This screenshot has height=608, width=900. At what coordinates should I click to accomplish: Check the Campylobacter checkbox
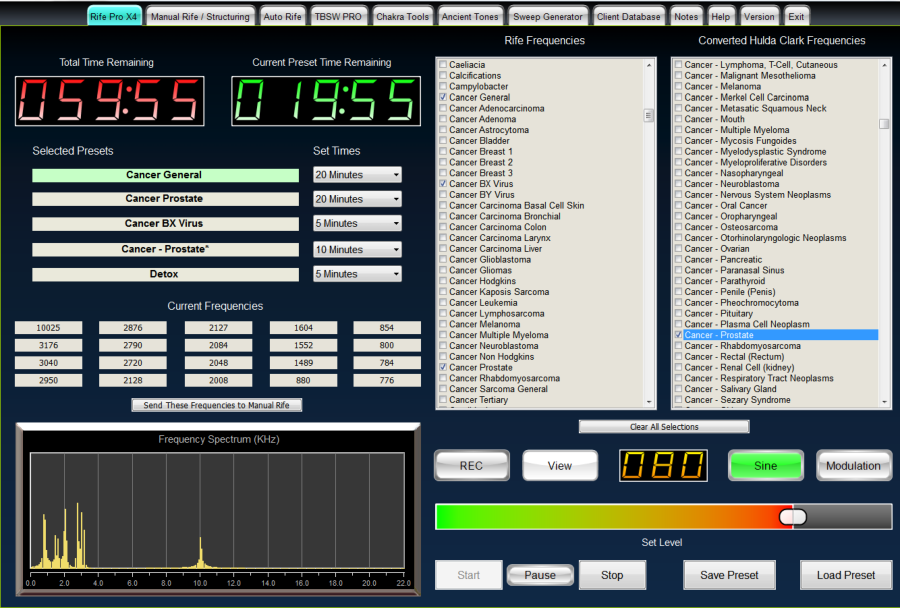tap(443, 86)
